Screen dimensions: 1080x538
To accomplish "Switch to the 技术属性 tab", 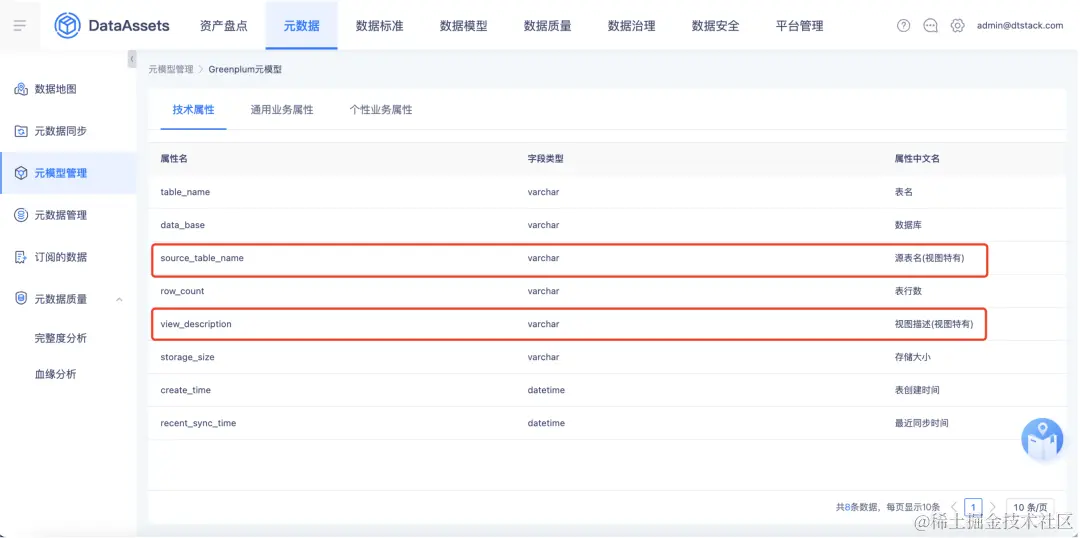I will pos(194,110).
